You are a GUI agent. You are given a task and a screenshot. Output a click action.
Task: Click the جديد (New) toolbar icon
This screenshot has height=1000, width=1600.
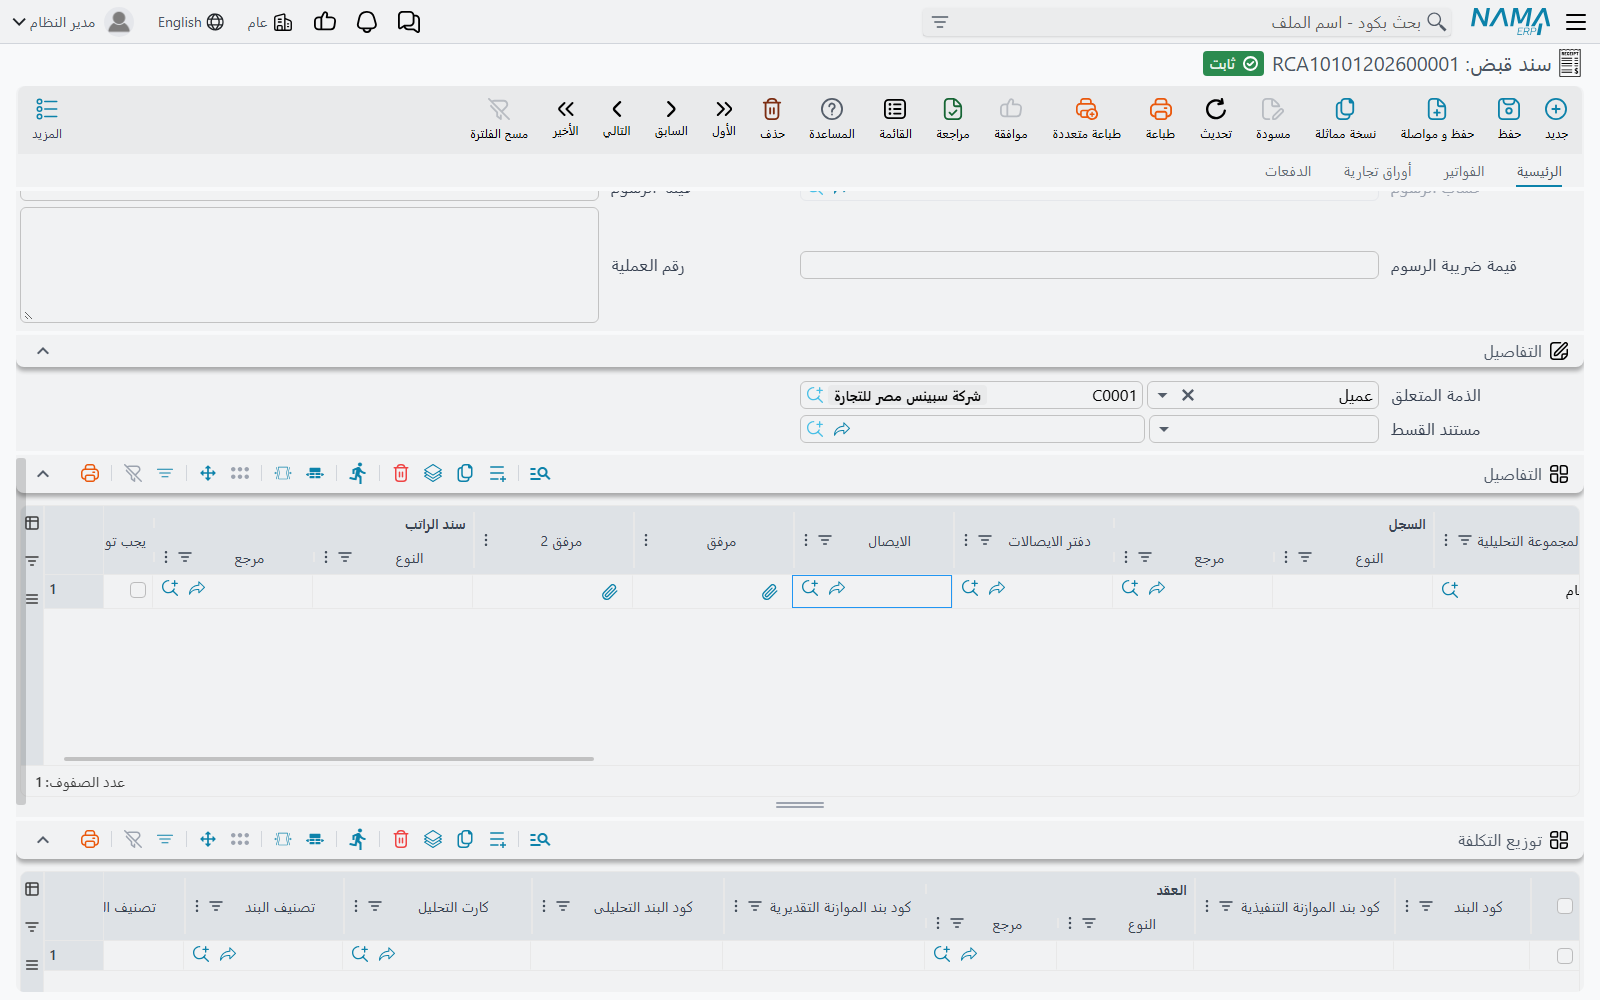(1556, 109)
